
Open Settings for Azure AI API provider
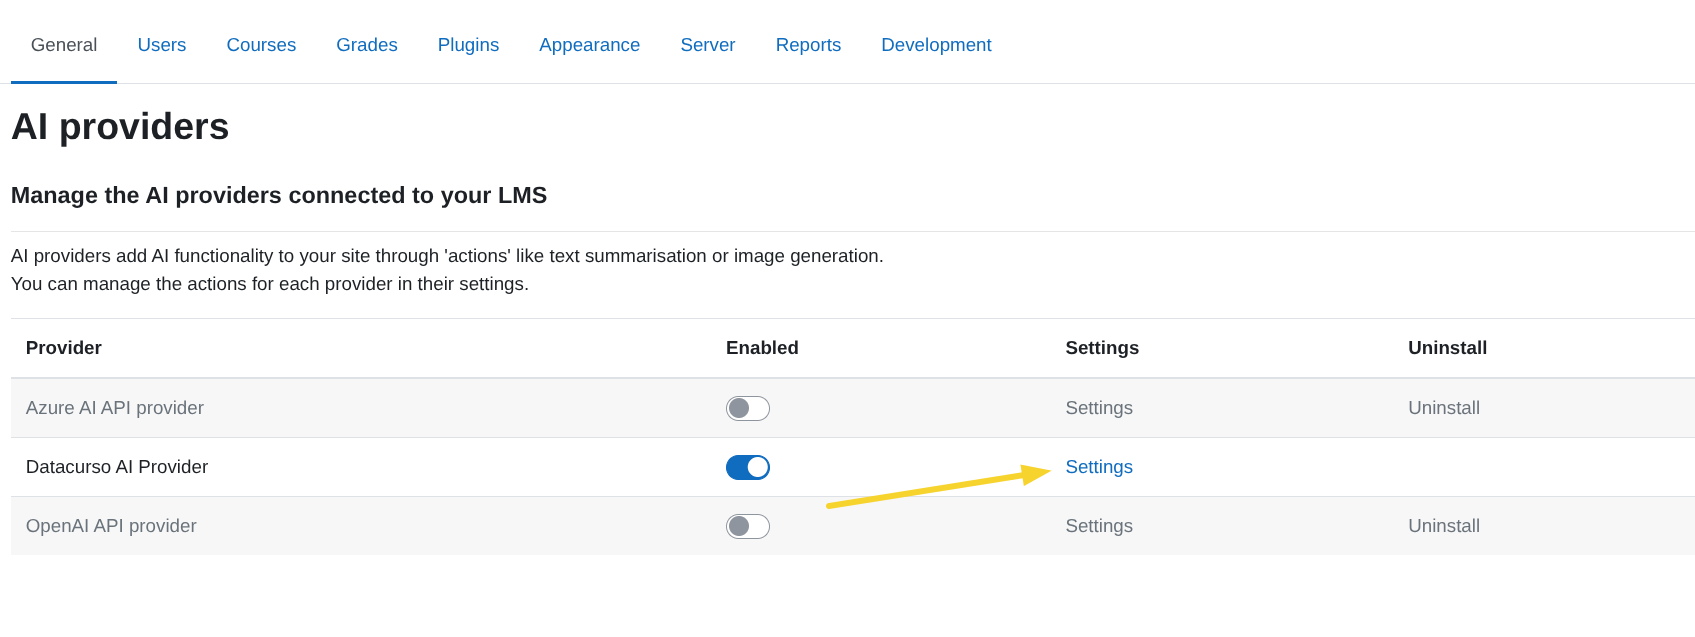[1098, 408]
